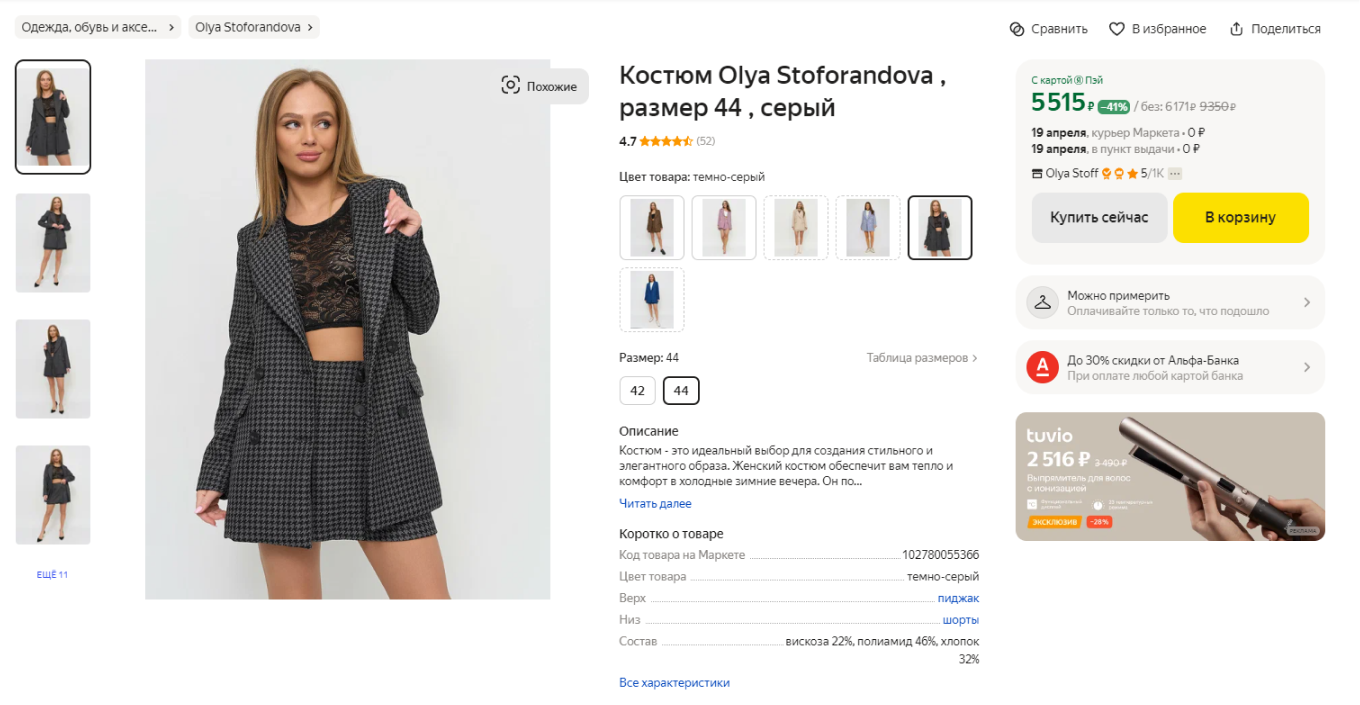Choose the pink suit color variant

[724, 228]
